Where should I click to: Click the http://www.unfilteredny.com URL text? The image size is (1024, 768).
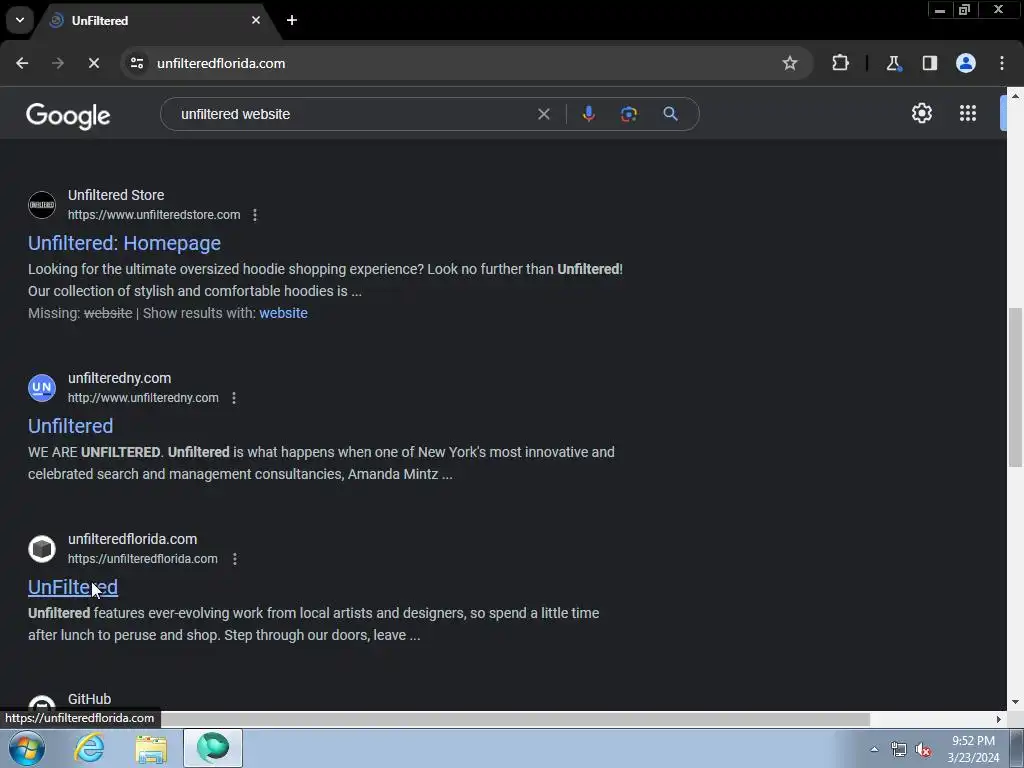[x=143, y=398]
